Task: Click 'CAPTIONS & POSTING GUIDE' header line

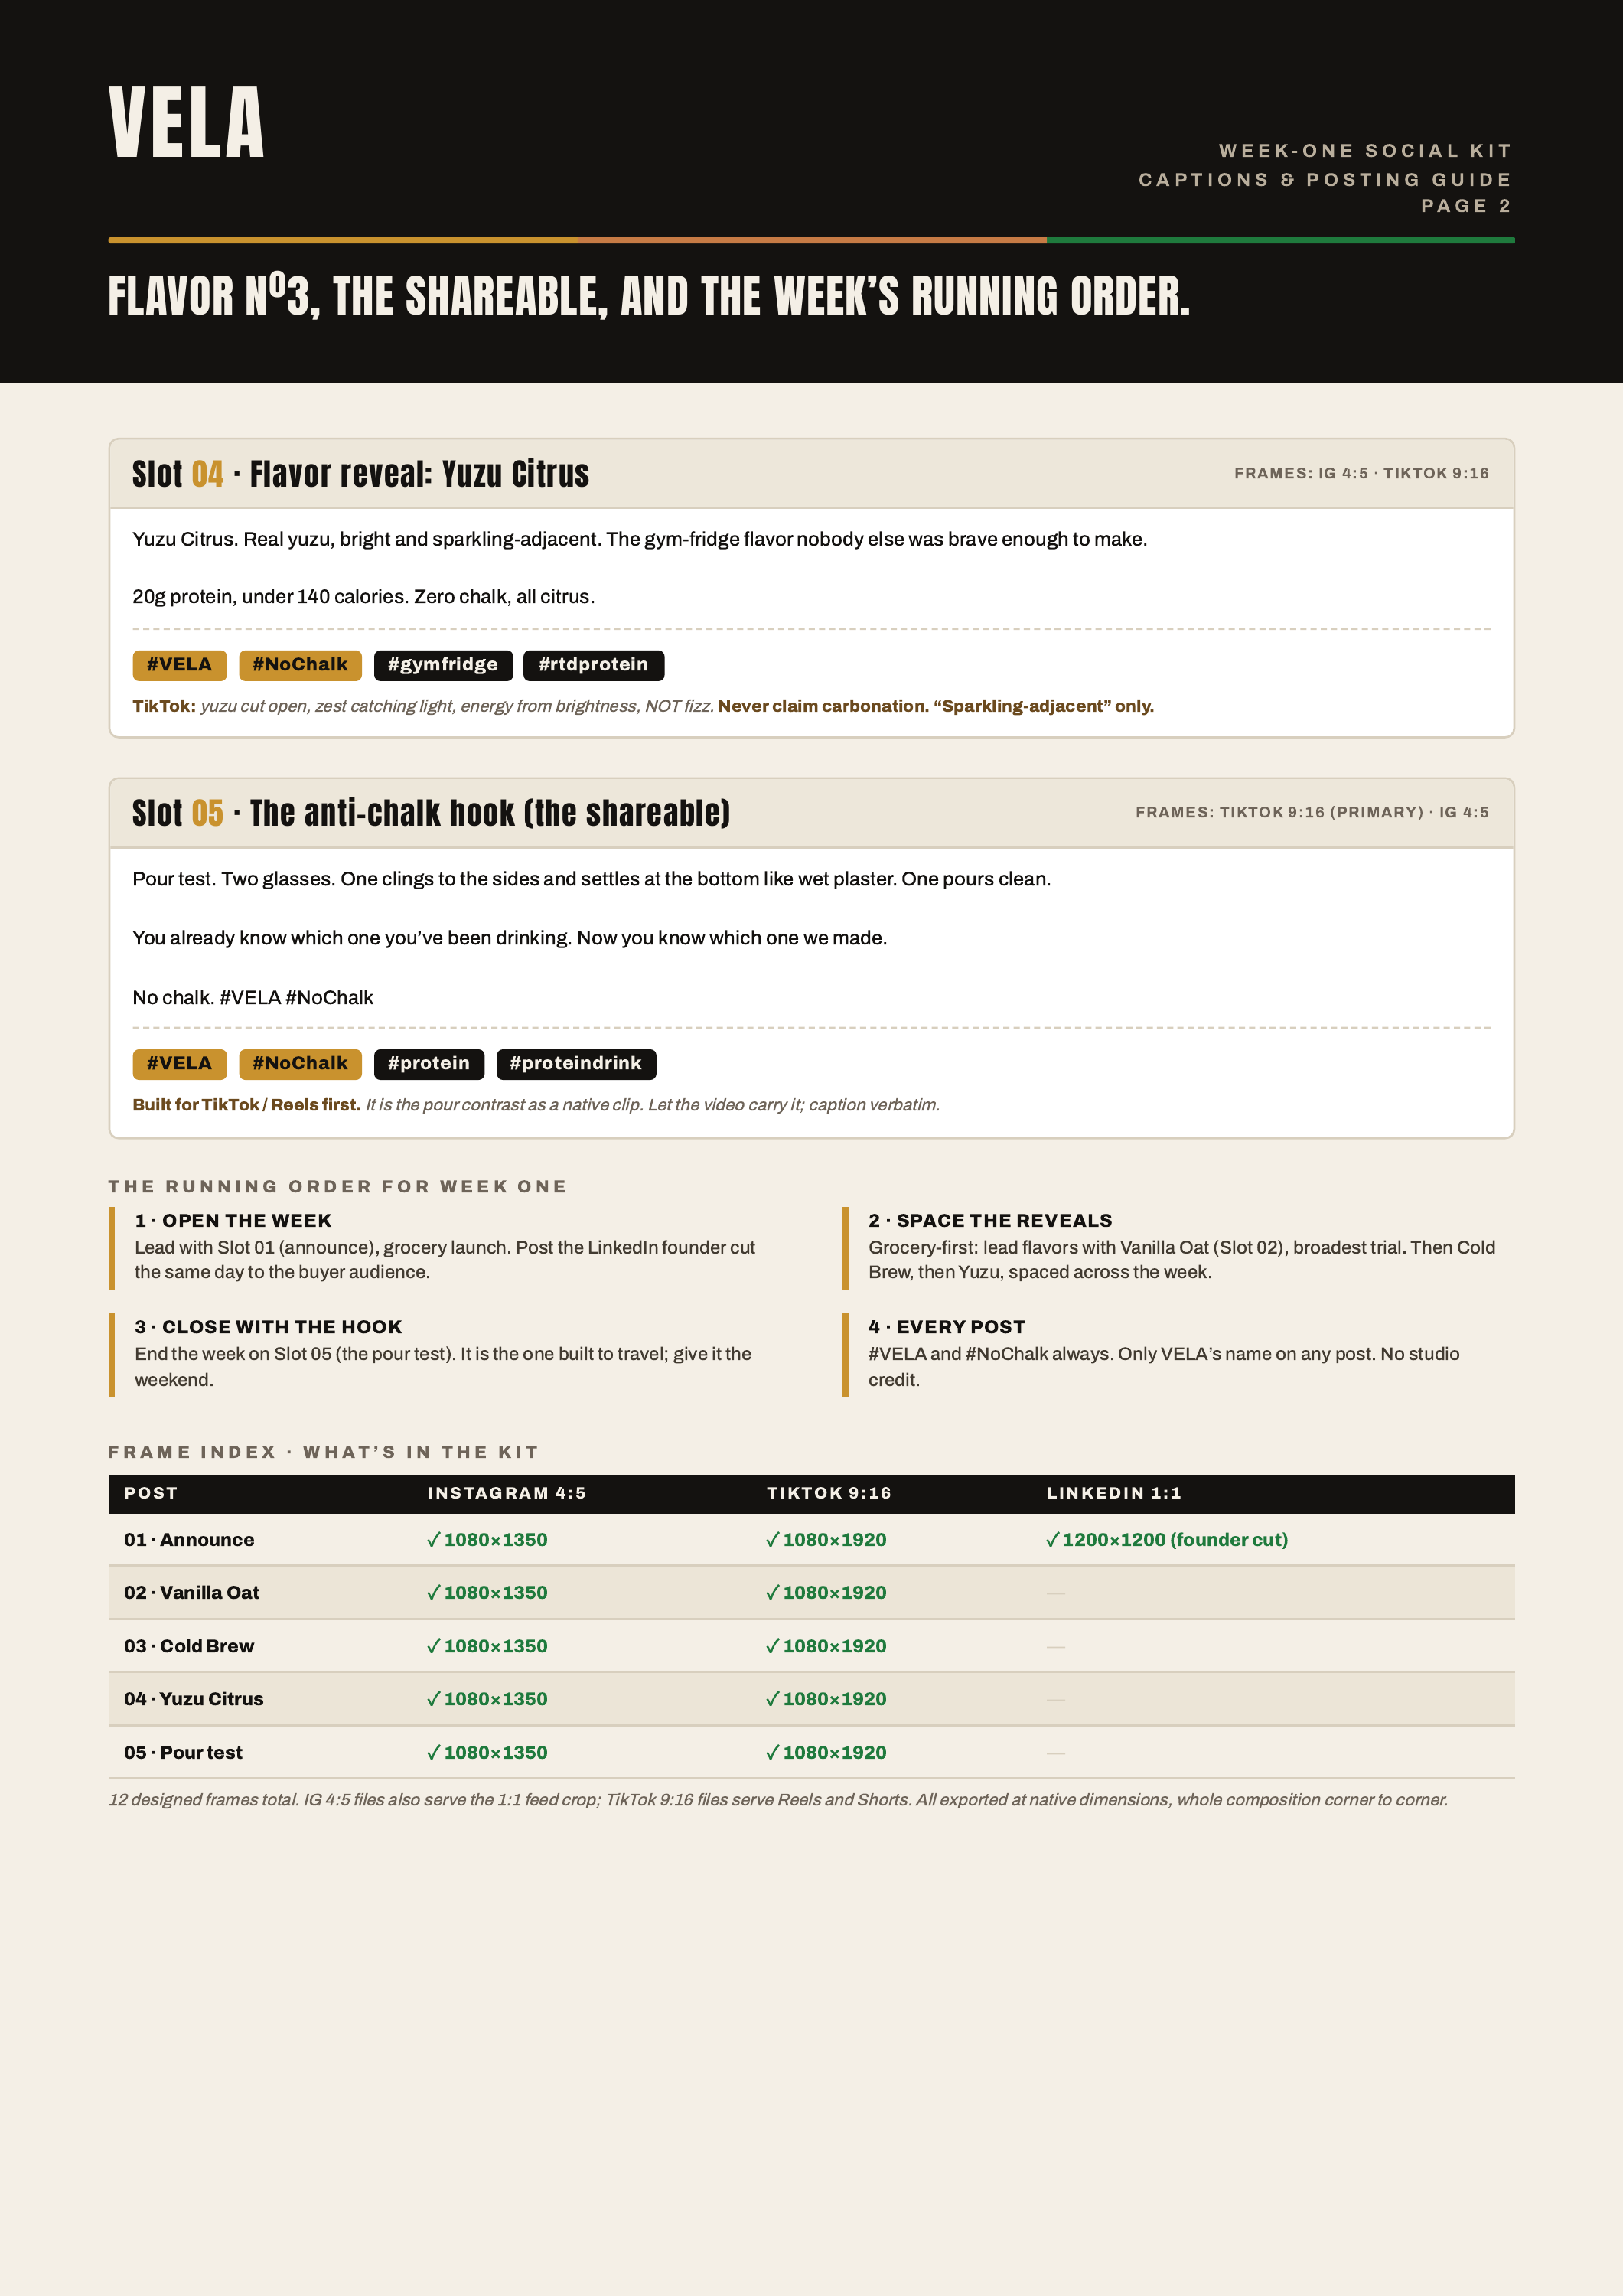Action: point(1325,180)
